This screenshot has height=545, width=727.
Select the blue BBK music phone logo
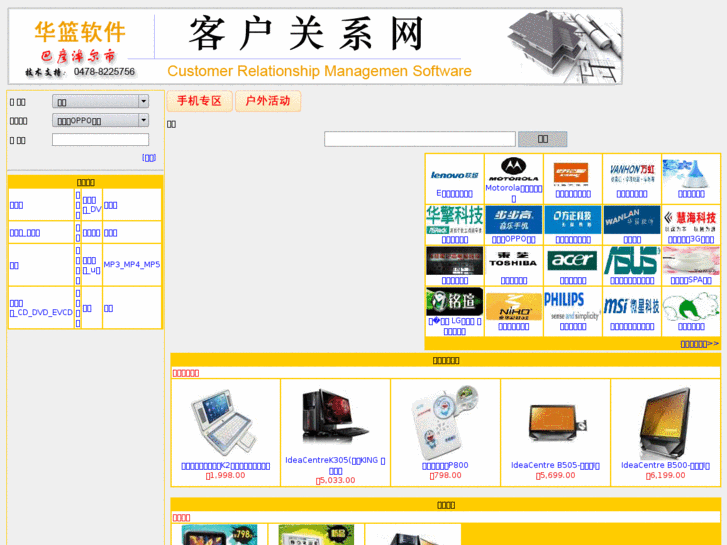click(513, 220)
